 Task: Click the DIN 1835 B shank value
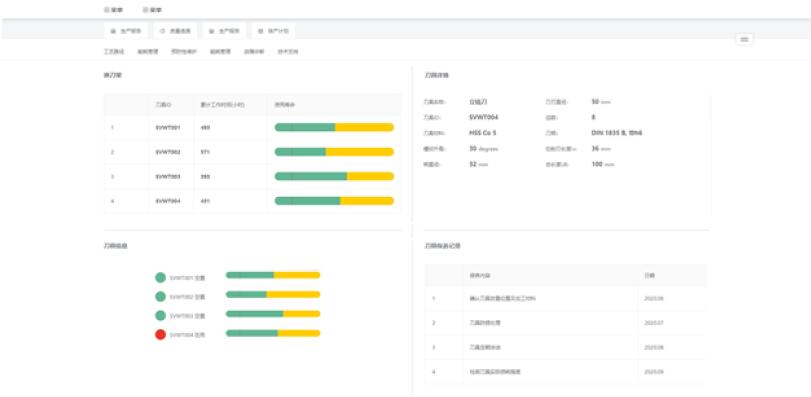coord(617,133)
